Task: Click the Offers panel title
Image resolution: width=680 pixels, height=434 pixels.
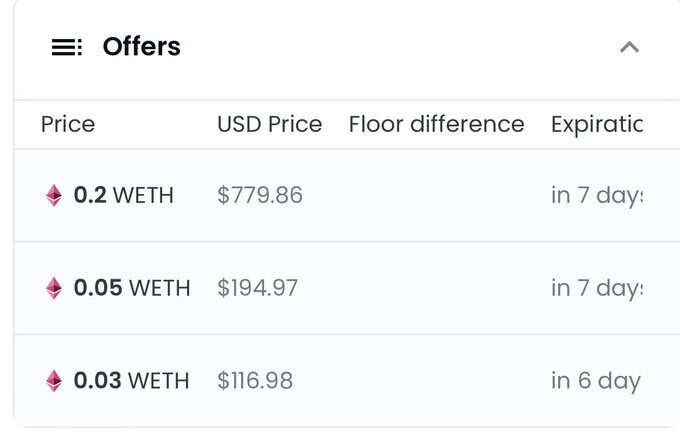Action: pos(141,47)
